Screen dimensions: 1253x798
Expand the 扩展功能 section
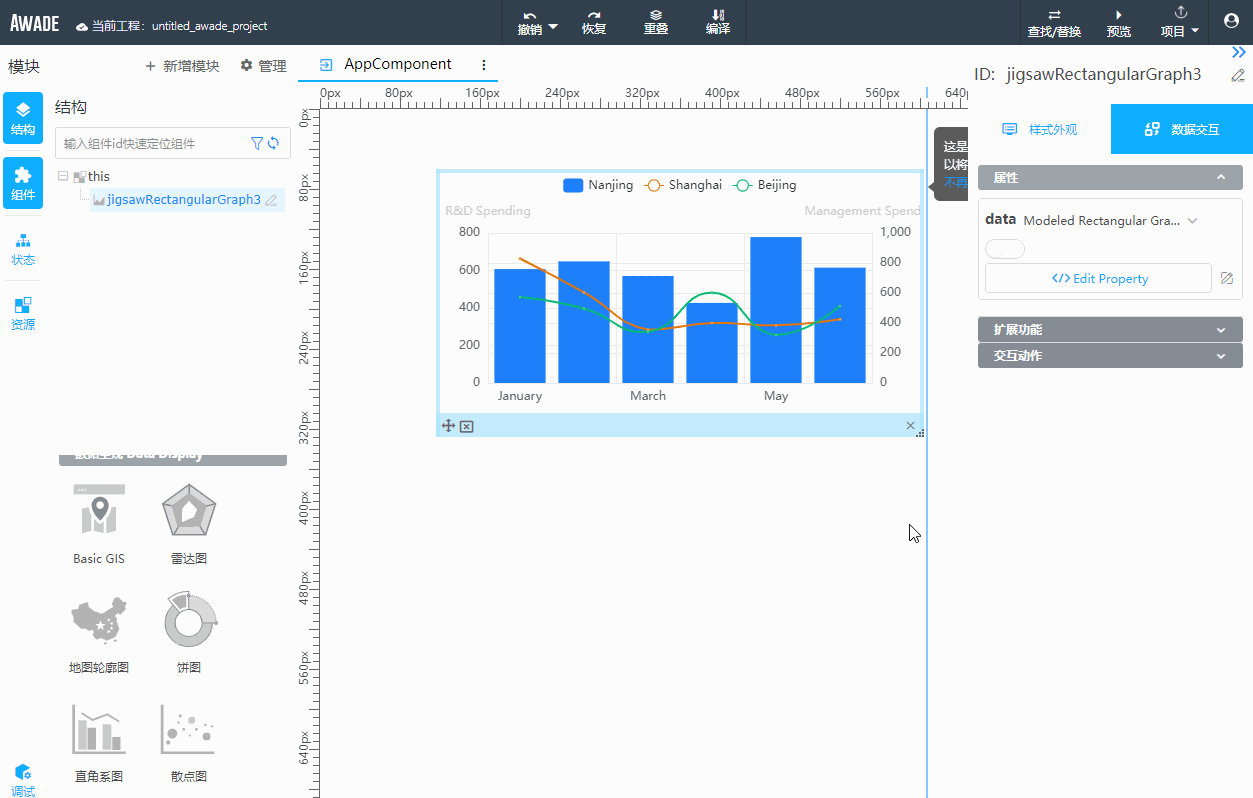pyautogui.click(x=1110, y=330)
